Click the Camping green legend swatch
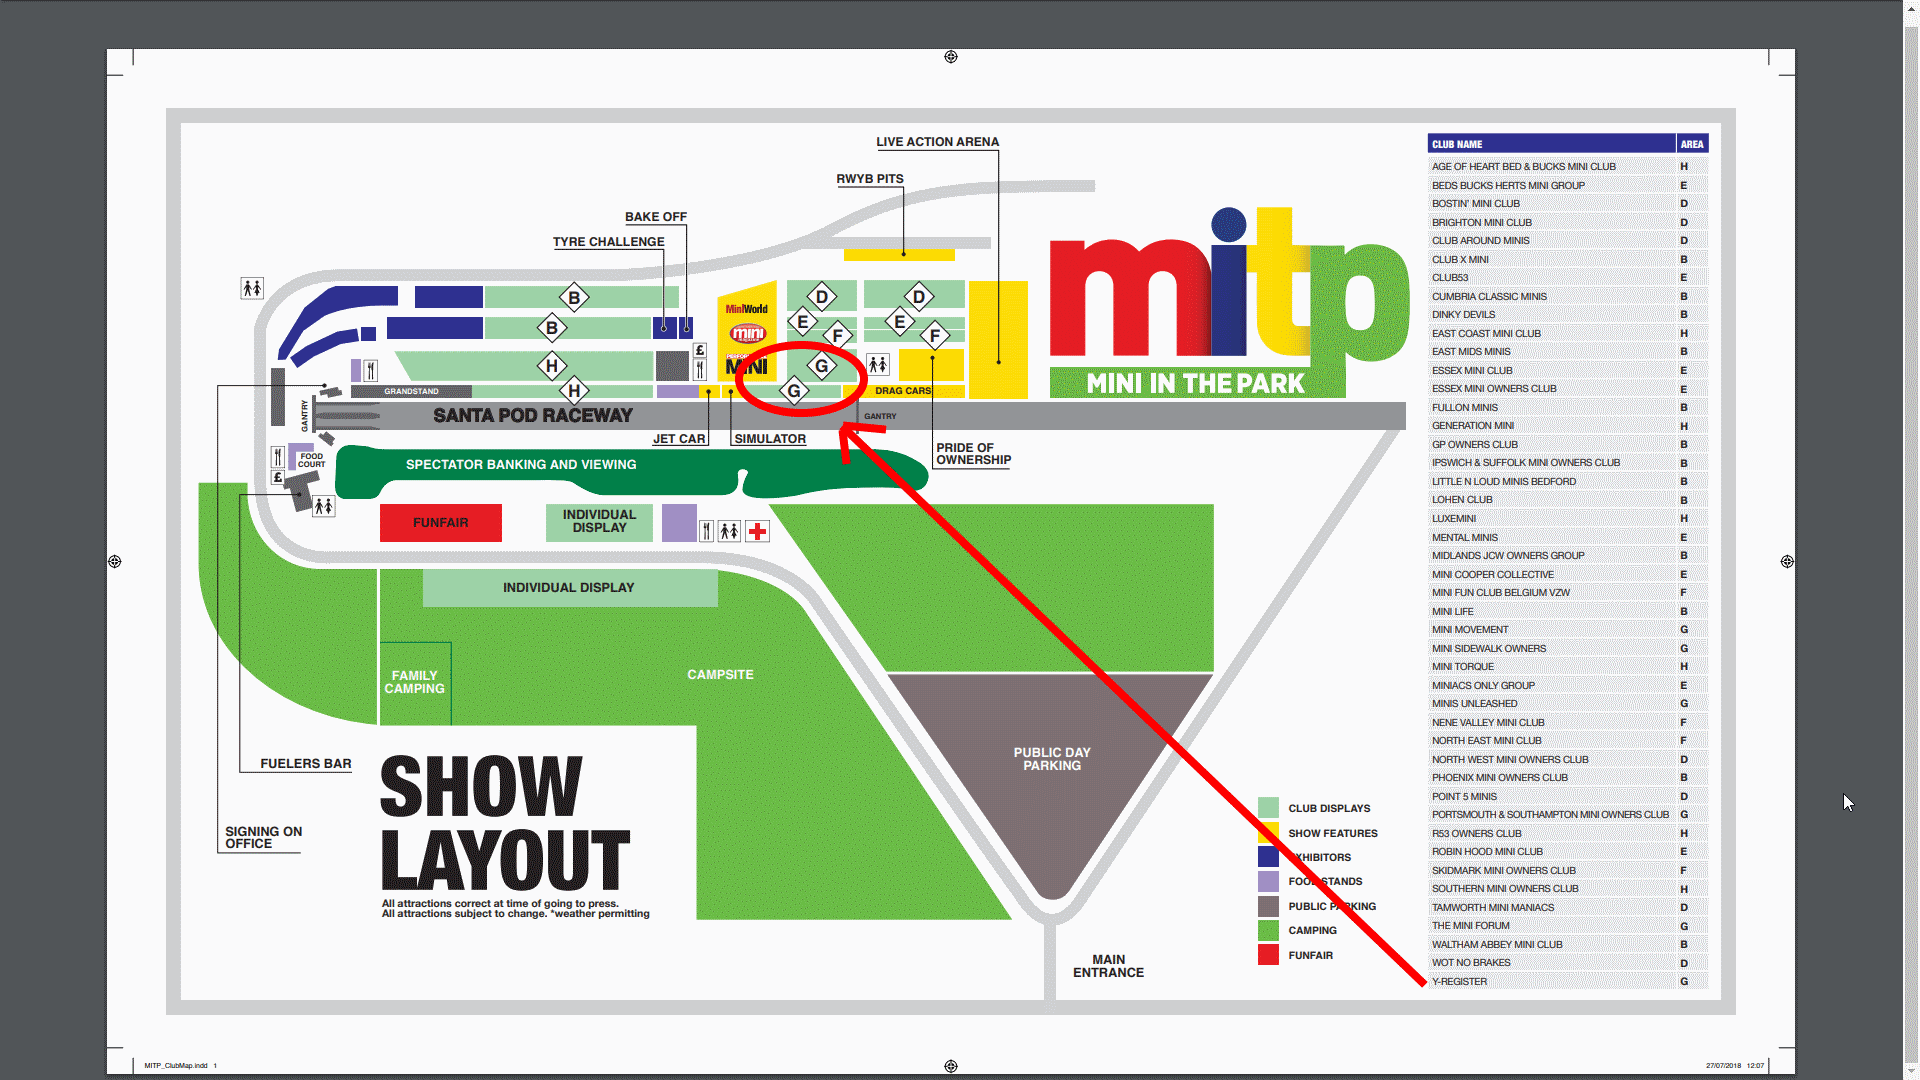 point(1268,930)
